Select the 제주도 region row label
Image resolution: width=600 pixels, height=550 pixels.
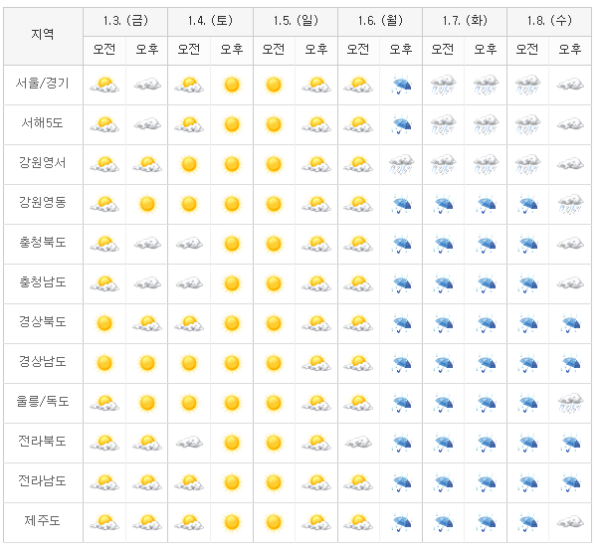tap(43, 521)
